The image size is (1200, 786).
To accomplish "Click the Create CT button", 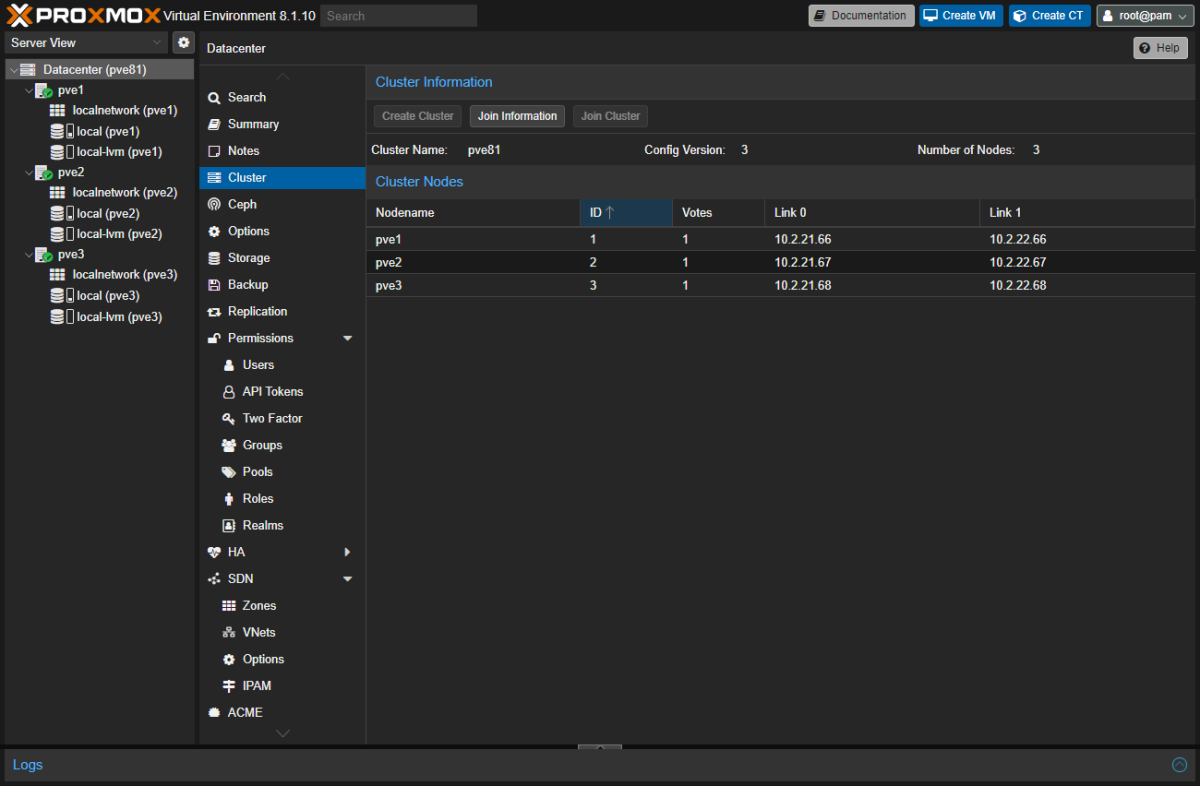I will (1050, 16).
